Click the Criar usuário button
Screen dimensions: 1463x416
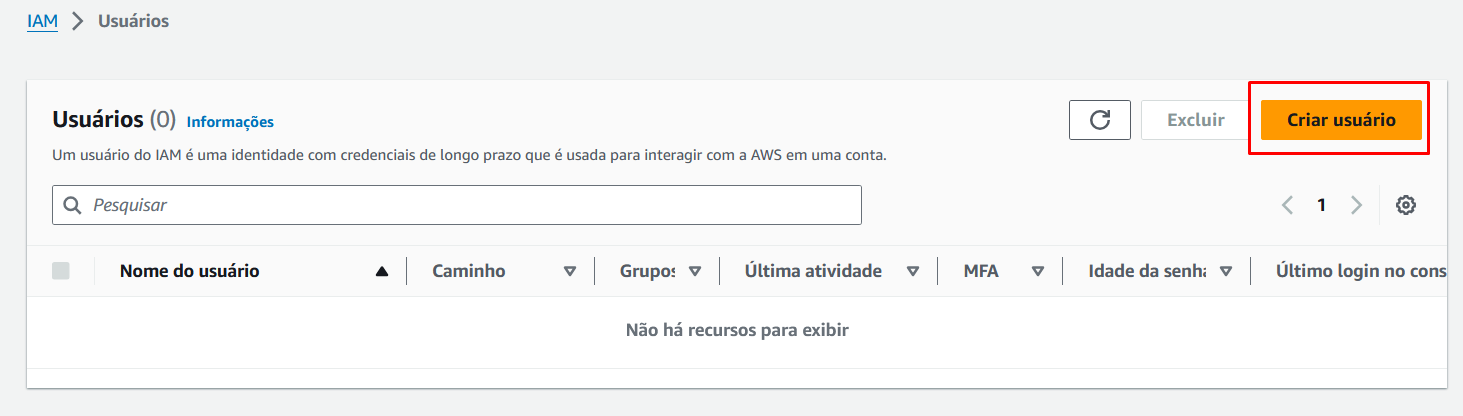(1341, 120)
